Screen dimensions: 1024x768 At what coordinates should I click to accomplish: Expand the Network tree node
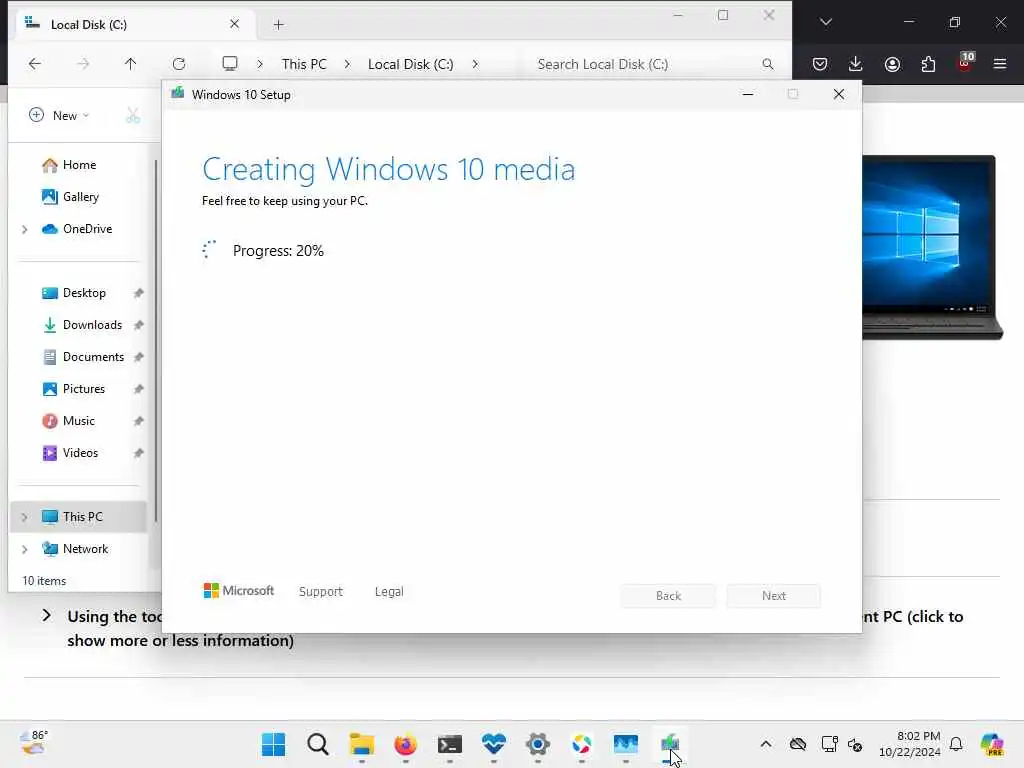pos(25,549)
